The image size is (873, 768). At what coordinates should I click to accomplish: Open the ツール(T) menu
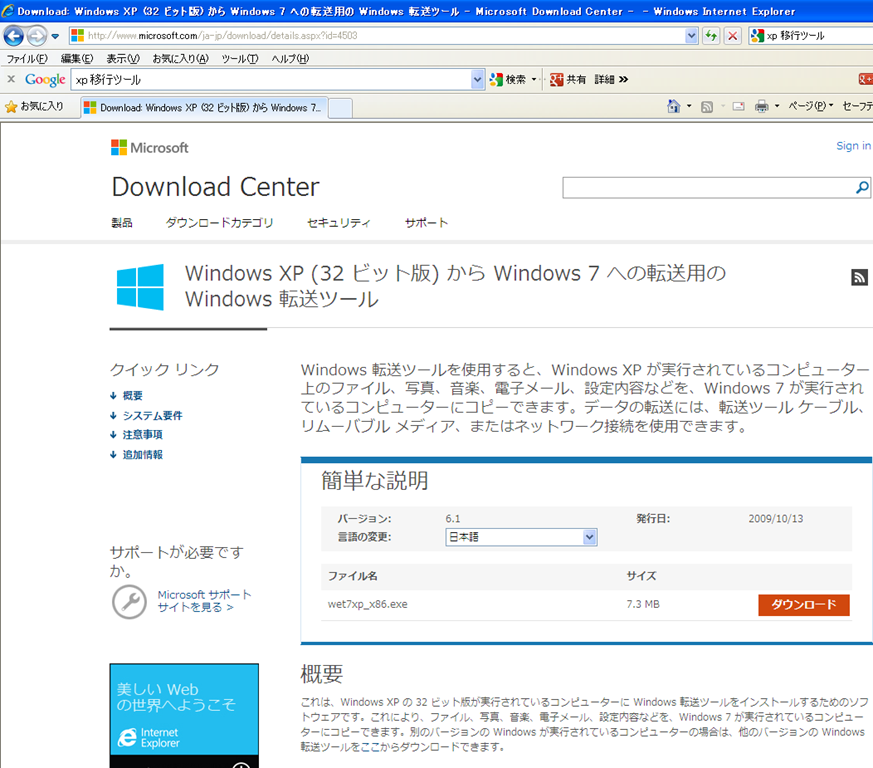(x=239, y=58)
